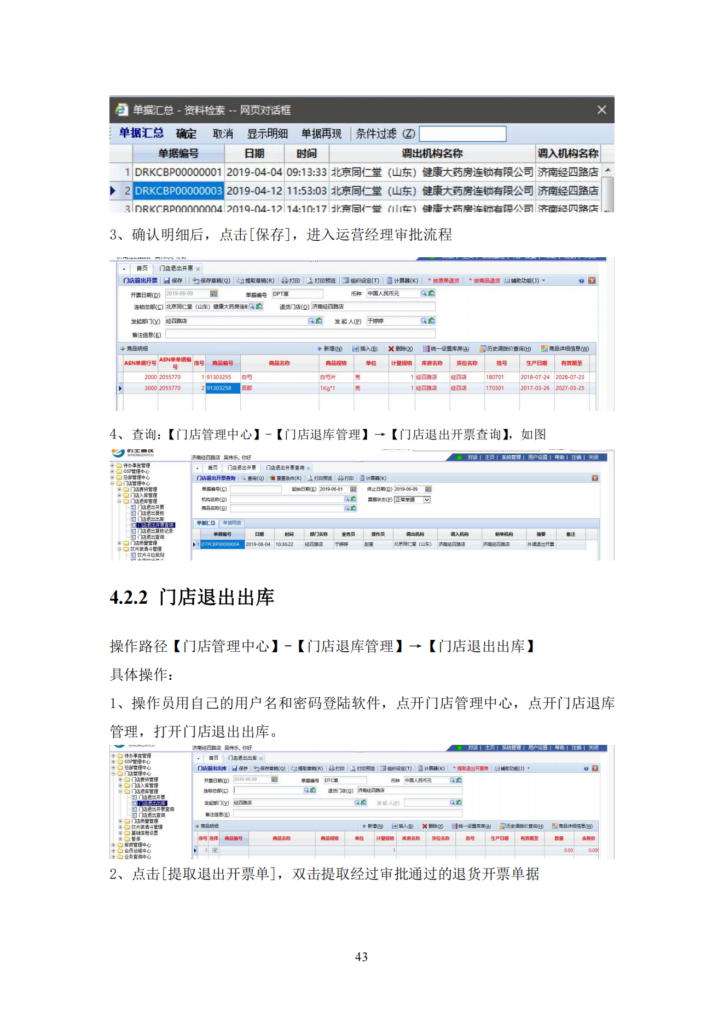
Task: Click the 调出机构名称 column header
Action: [432, 153]
